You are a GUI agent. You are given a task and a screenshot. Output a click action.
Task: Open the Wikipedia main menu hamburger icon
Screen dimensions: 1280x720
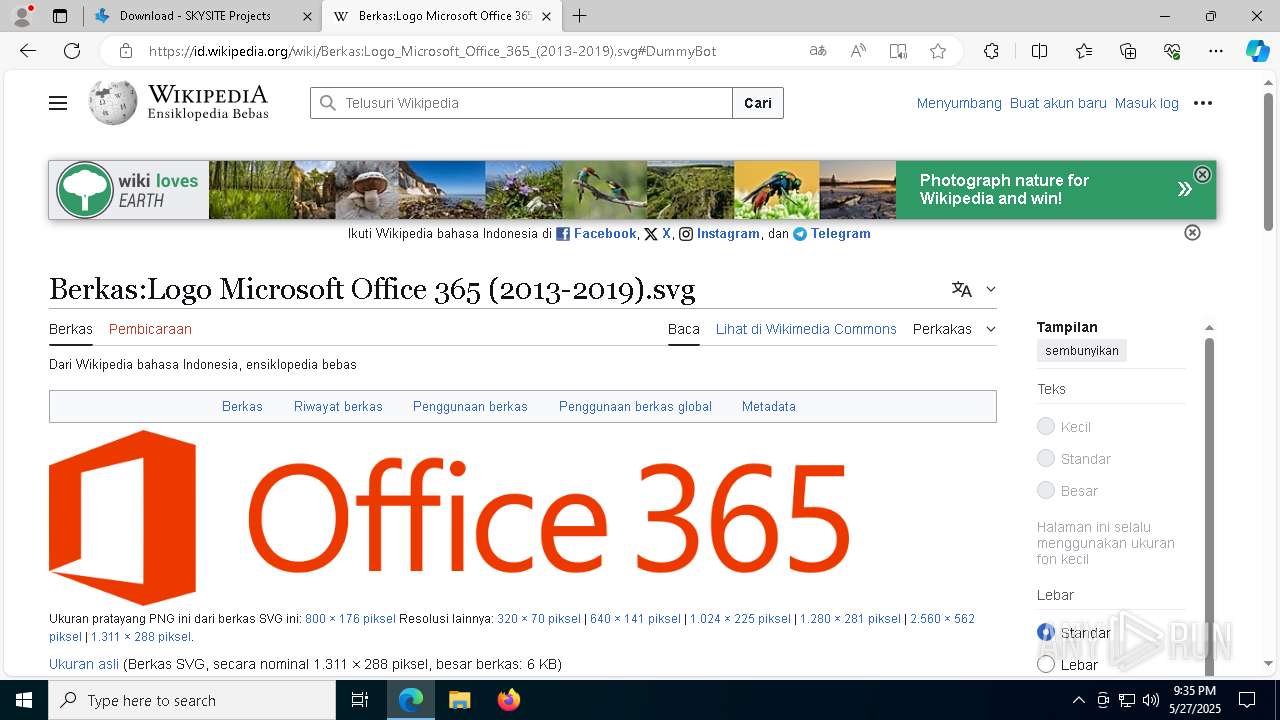click(58, 103)
